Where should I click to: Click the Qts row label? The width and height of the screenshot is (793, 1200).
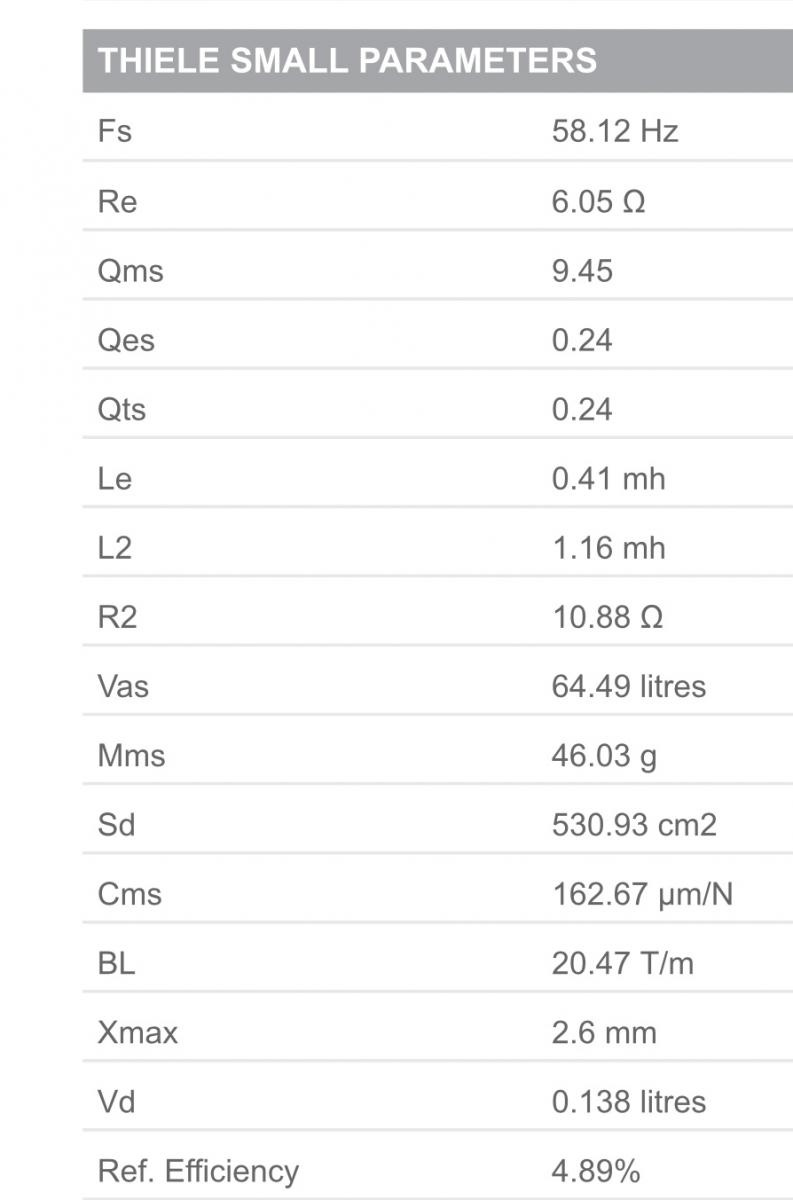click(122, 410)
